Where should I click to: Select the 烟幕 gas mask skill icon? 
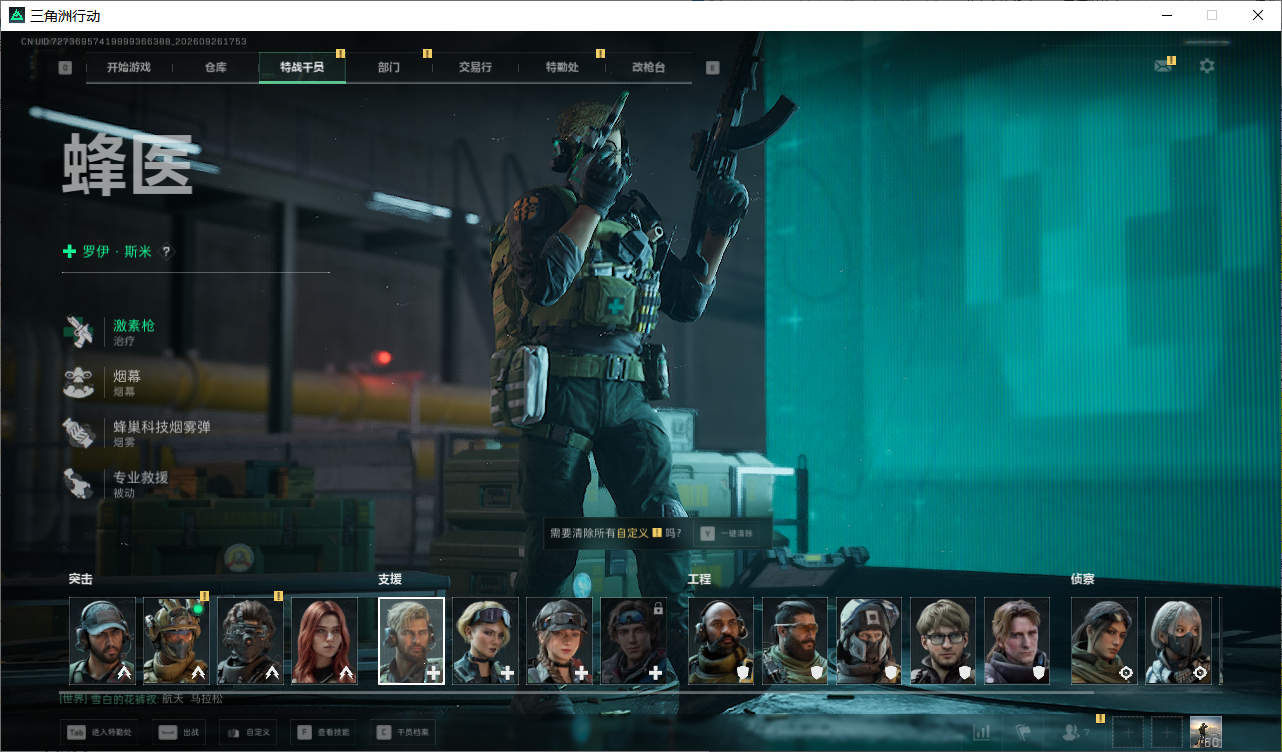click(78, 382)
